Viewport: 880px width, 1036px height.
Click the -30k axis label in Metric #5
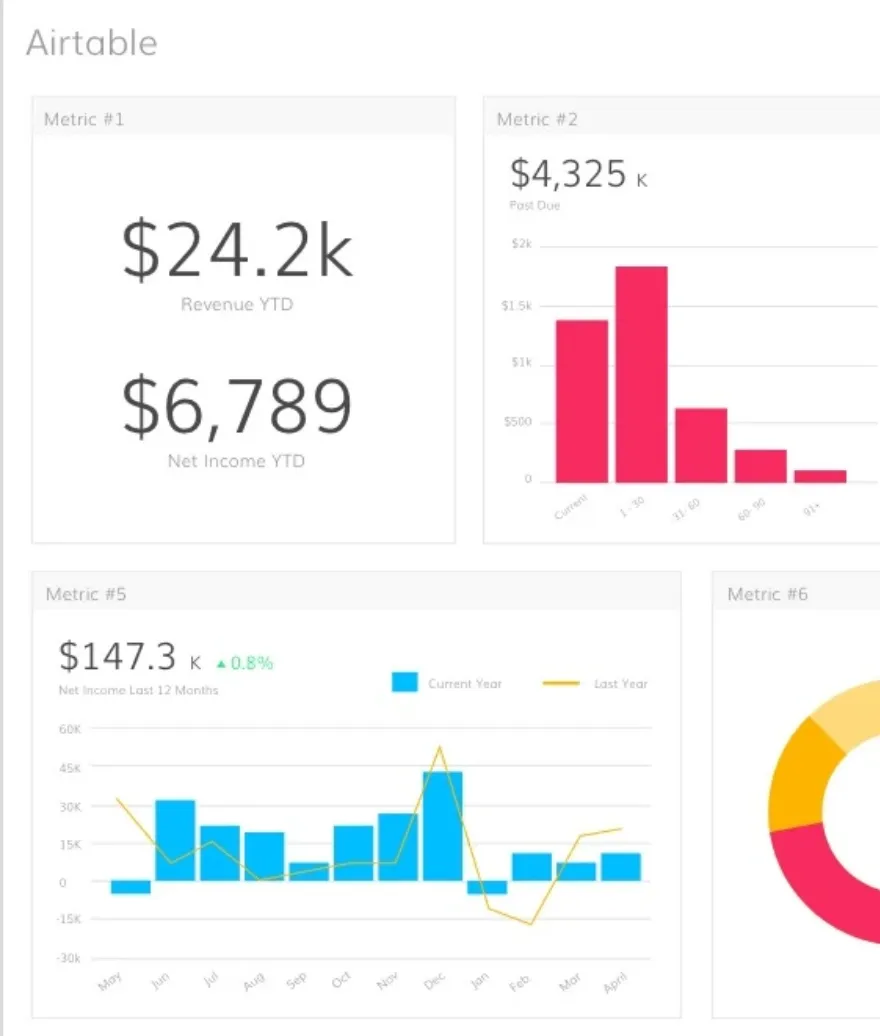pyautogui.click(x=69, y=957)
